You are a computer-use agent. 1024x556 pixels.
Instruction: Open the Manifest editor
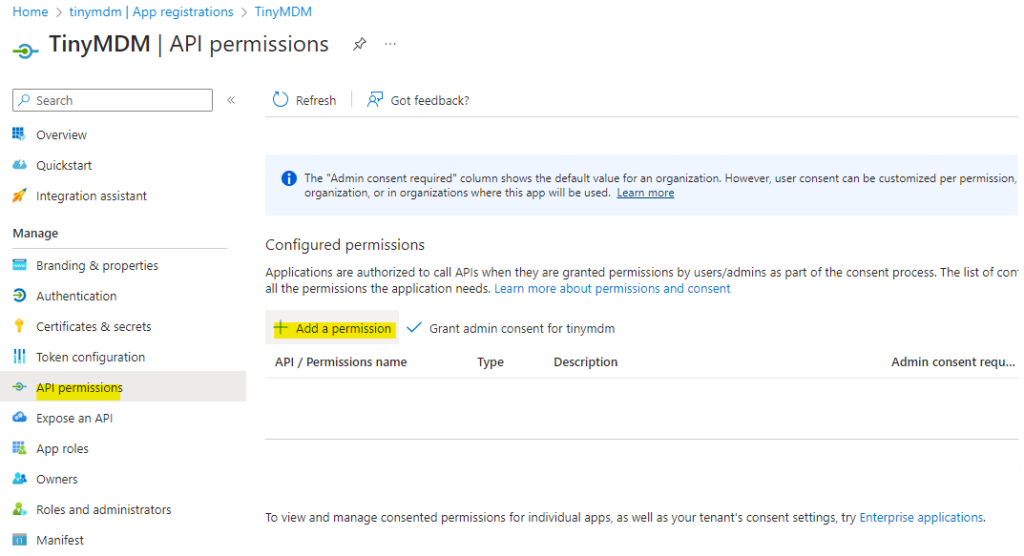click(x=60, y=540)
